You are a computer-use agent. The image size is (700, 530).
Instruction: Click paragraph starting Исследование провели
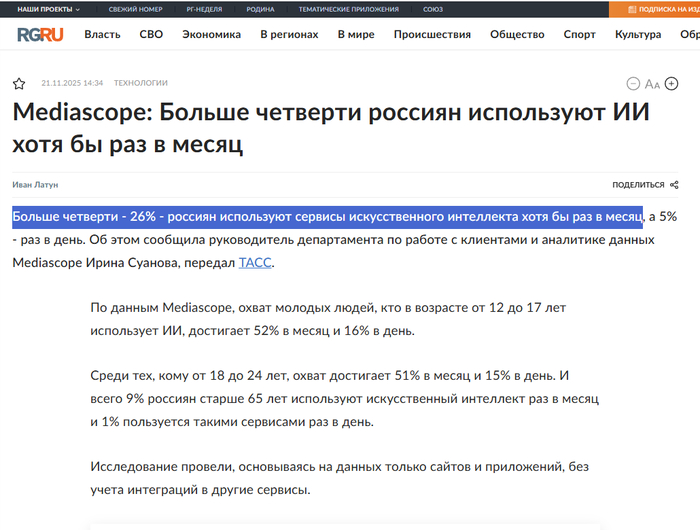tap(339, 478)
